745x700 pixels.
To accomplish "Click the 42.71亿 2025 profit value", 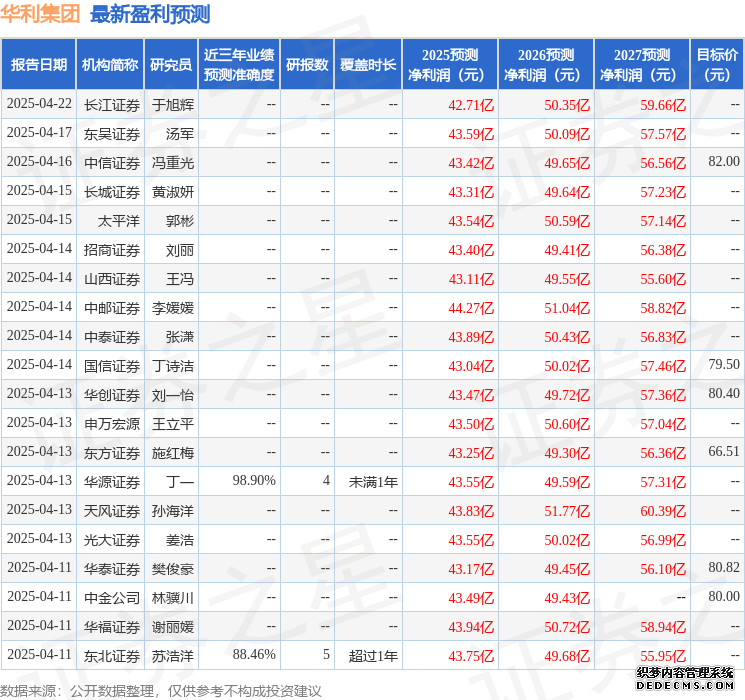I will [x=471, y=105].
